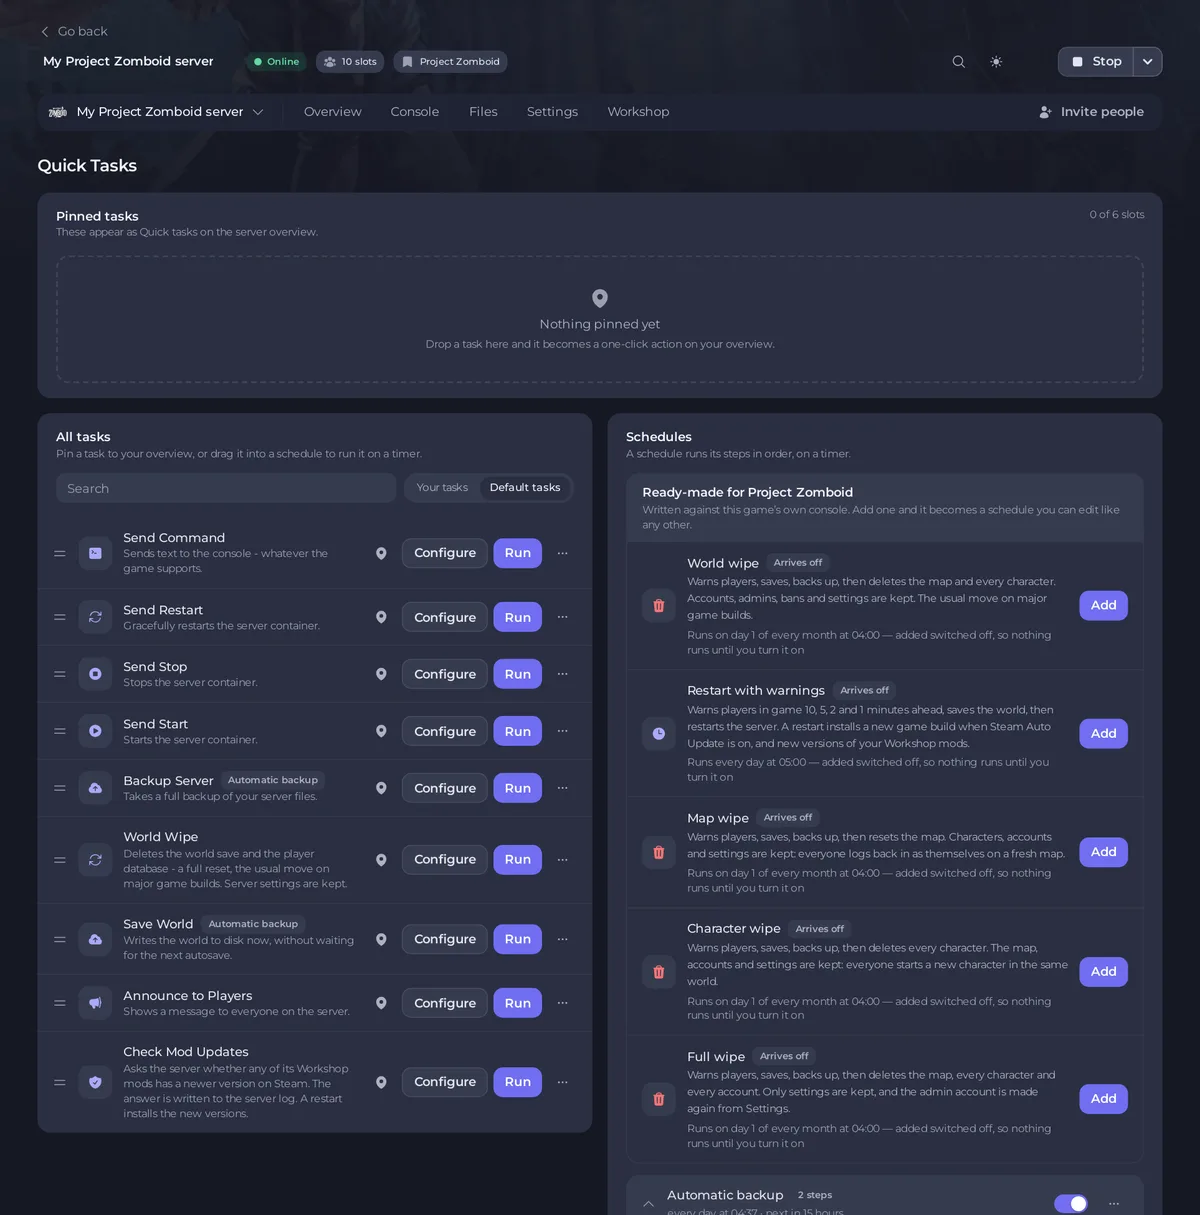Add the Restart with warnings schedule
The image size is (1200, 1215).
(x=1103, y=734)
